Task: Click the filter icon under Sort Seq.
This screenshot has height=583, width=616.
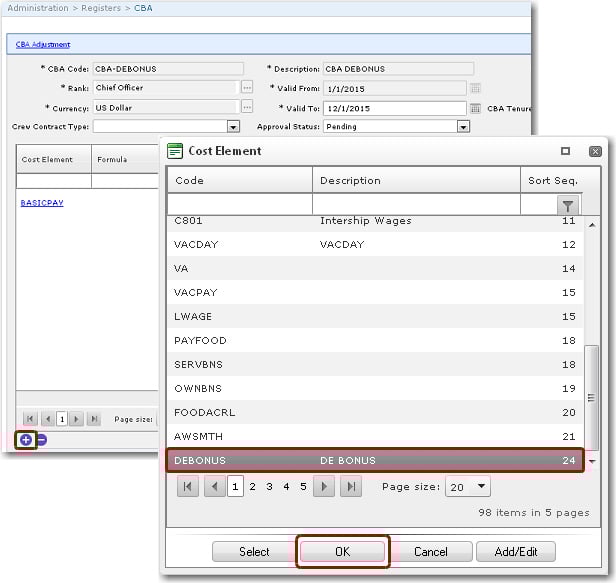Action: [567, 204]
